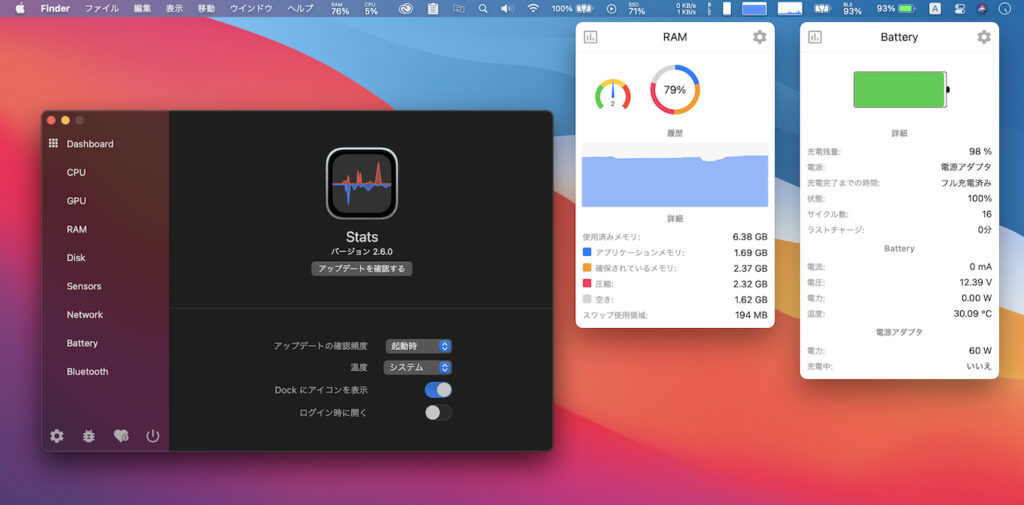Screen dimensions: 1024x505
Task: Open the ウインドウ menu in menu bar
Action: pyautogui.click(x=251, y=8)
